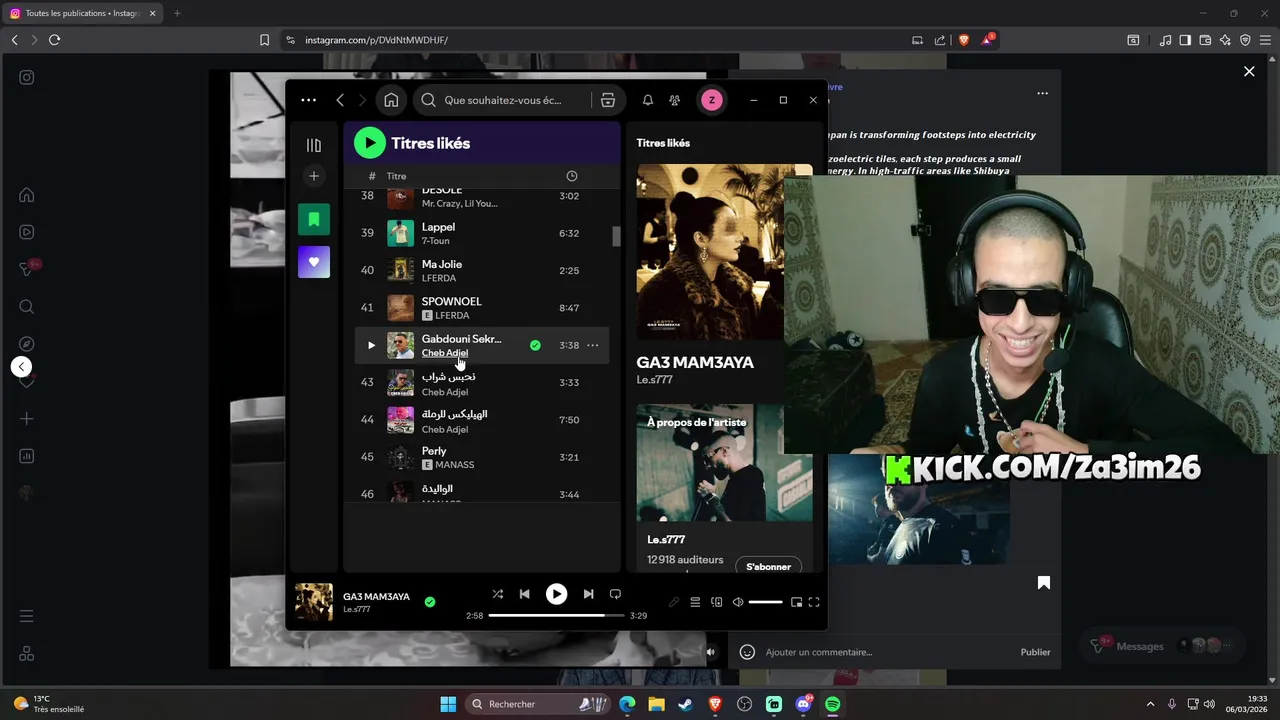Toggle repeat mode in Spotify
This screenshot has width=1280, height=720.
(x=615, y=594)
